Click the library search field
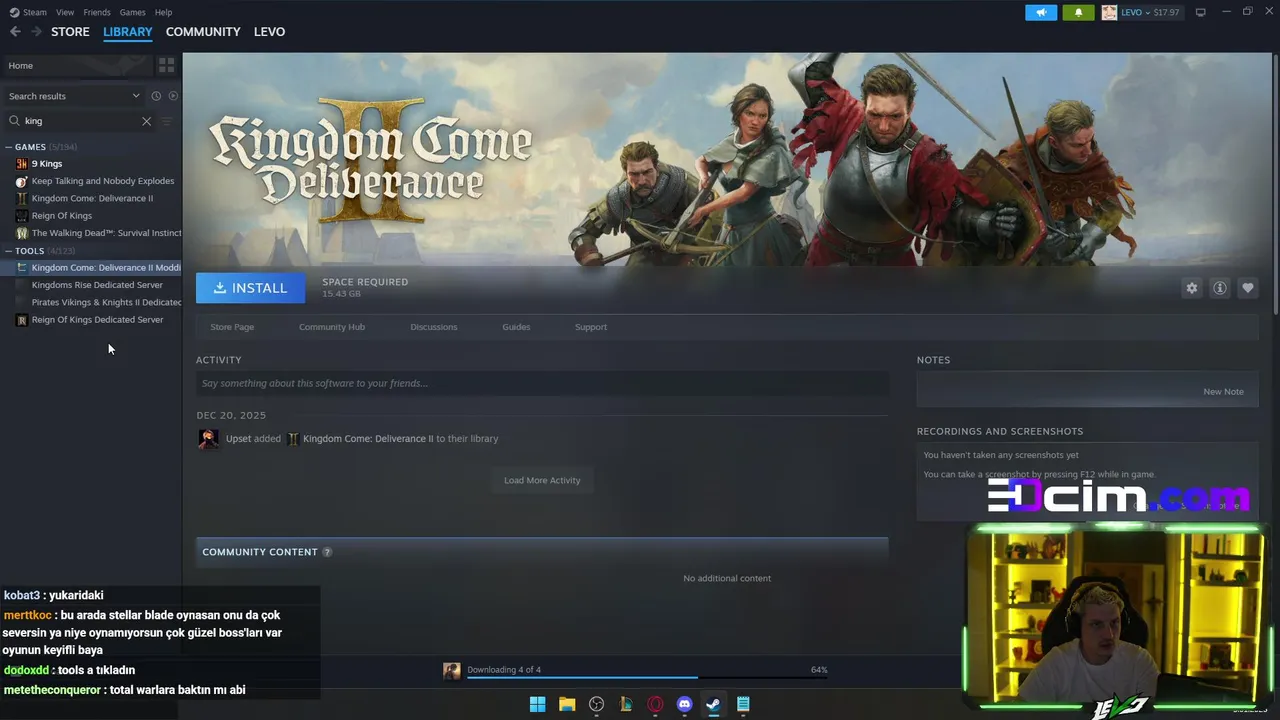Screen dimensions: 1280x720 tap(80, 121)
